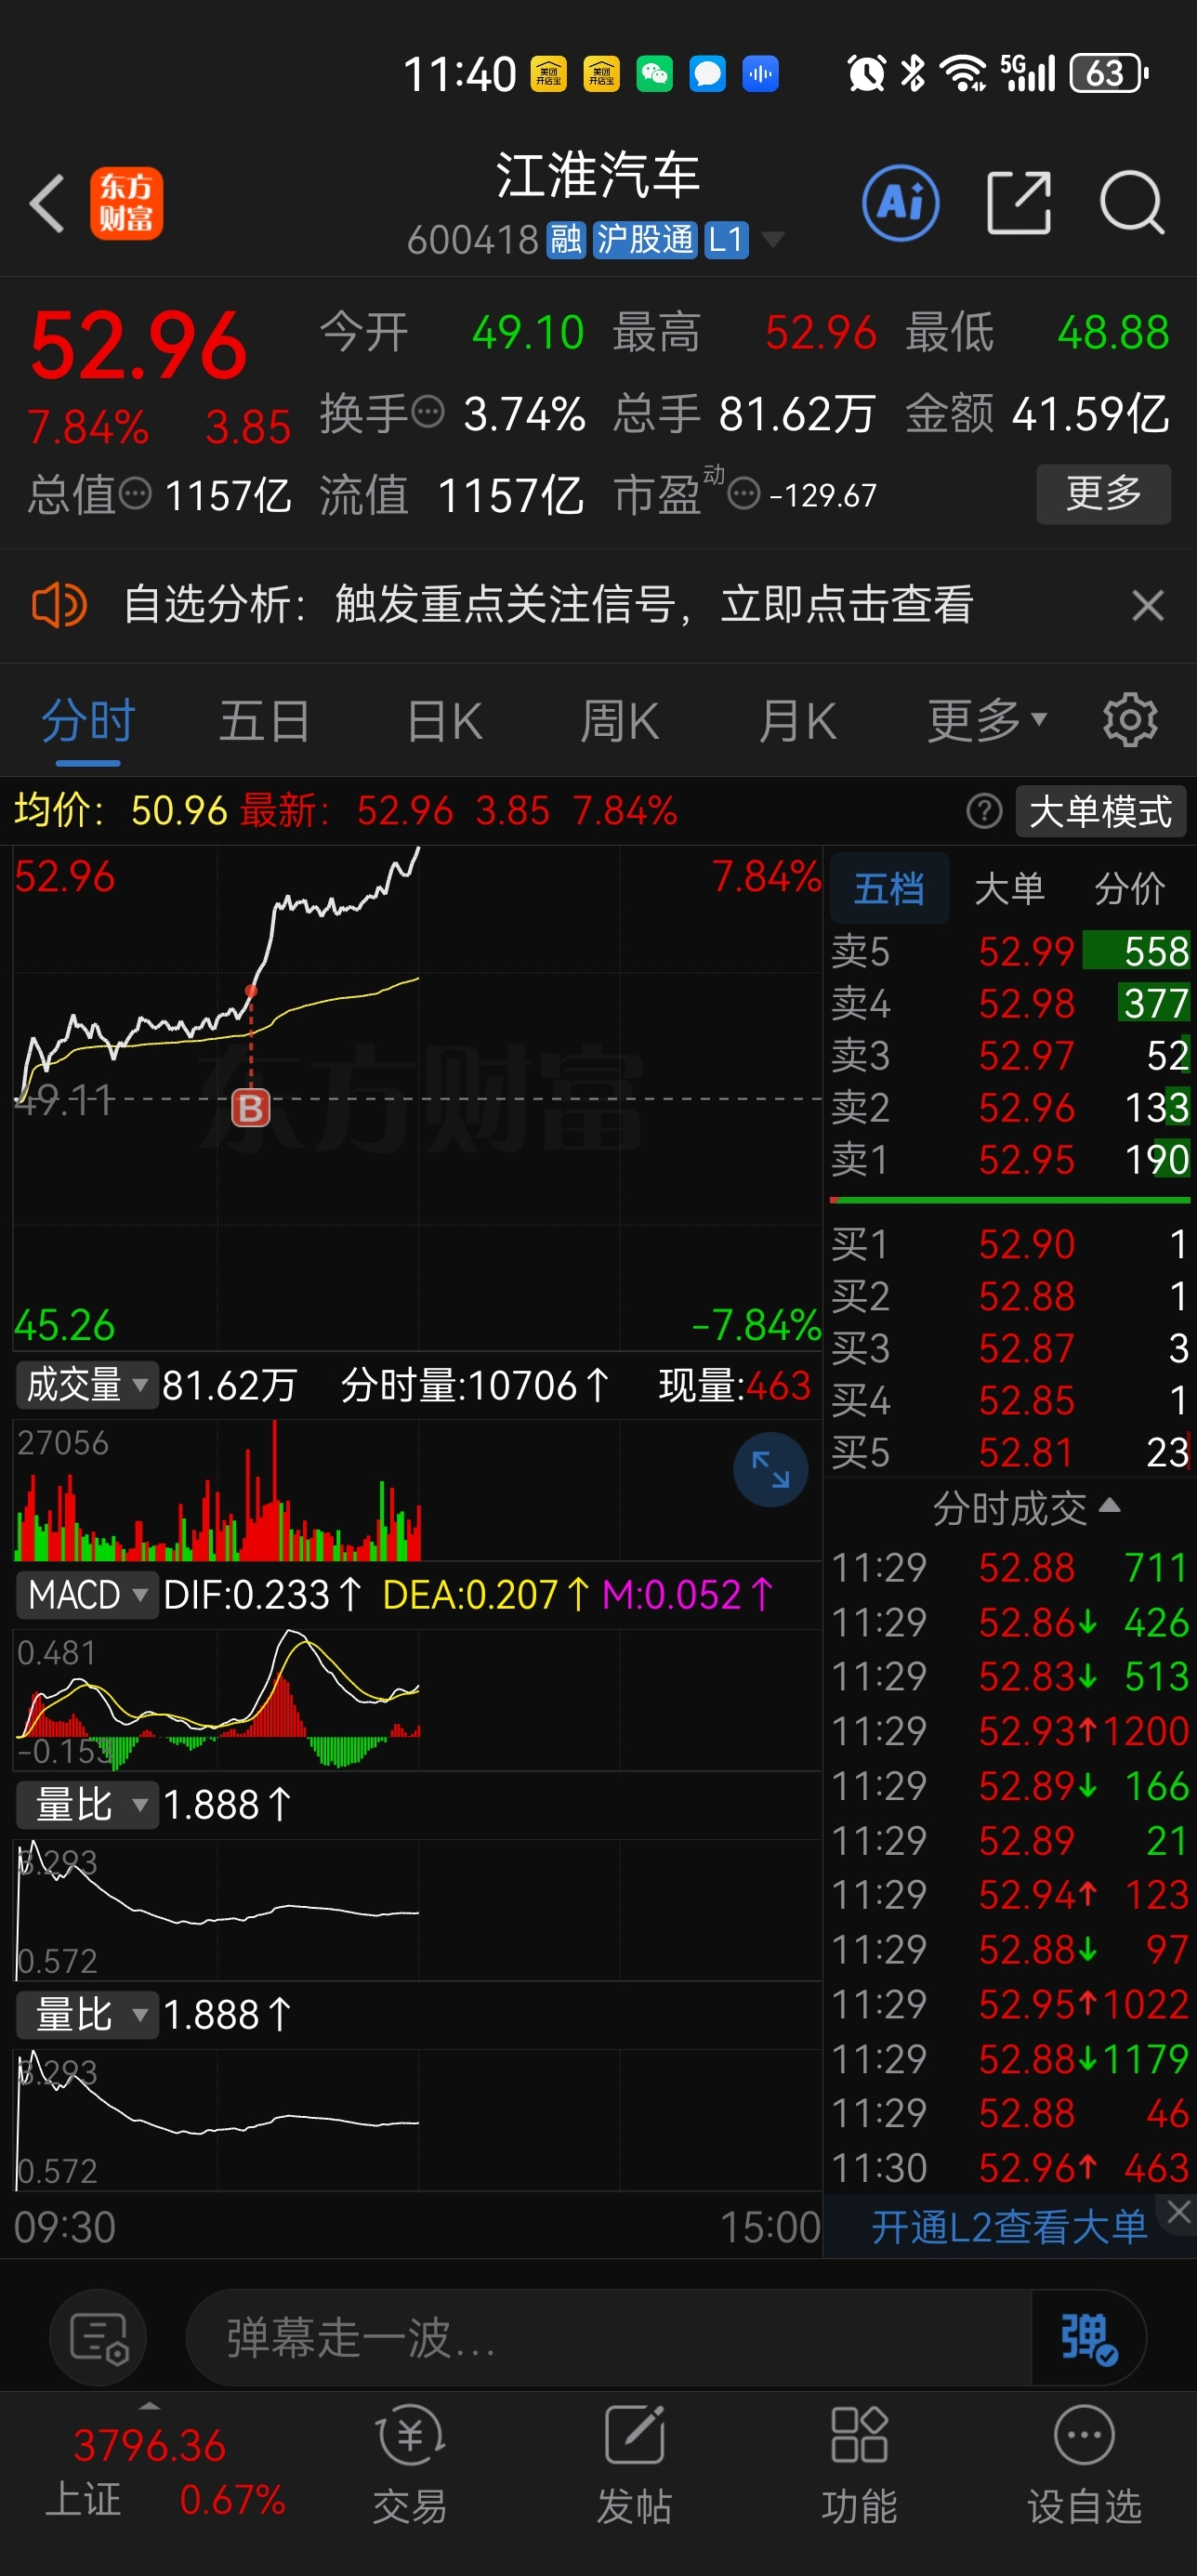
Task: Toggle 大单模式 button
Action: [1100, 811]
